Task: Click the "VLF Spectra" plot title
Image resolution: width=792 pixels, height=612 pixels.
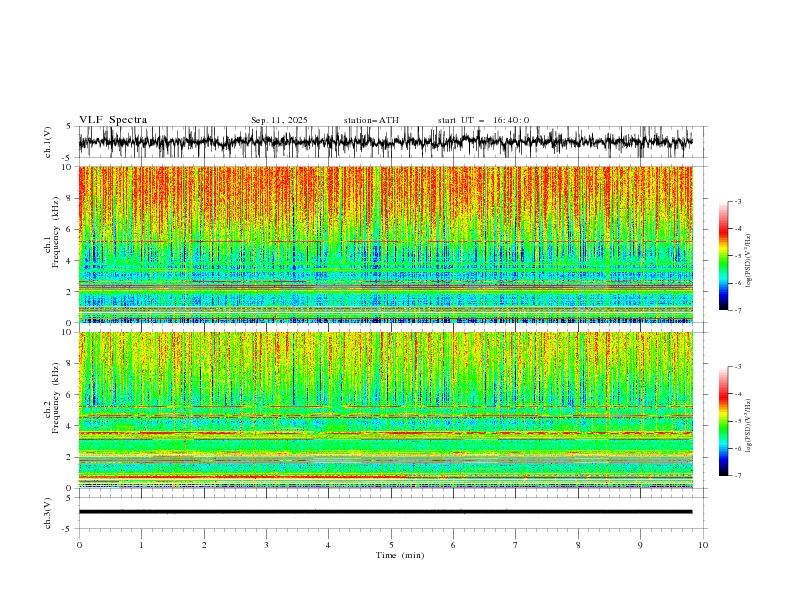Action: coord(113,120)
